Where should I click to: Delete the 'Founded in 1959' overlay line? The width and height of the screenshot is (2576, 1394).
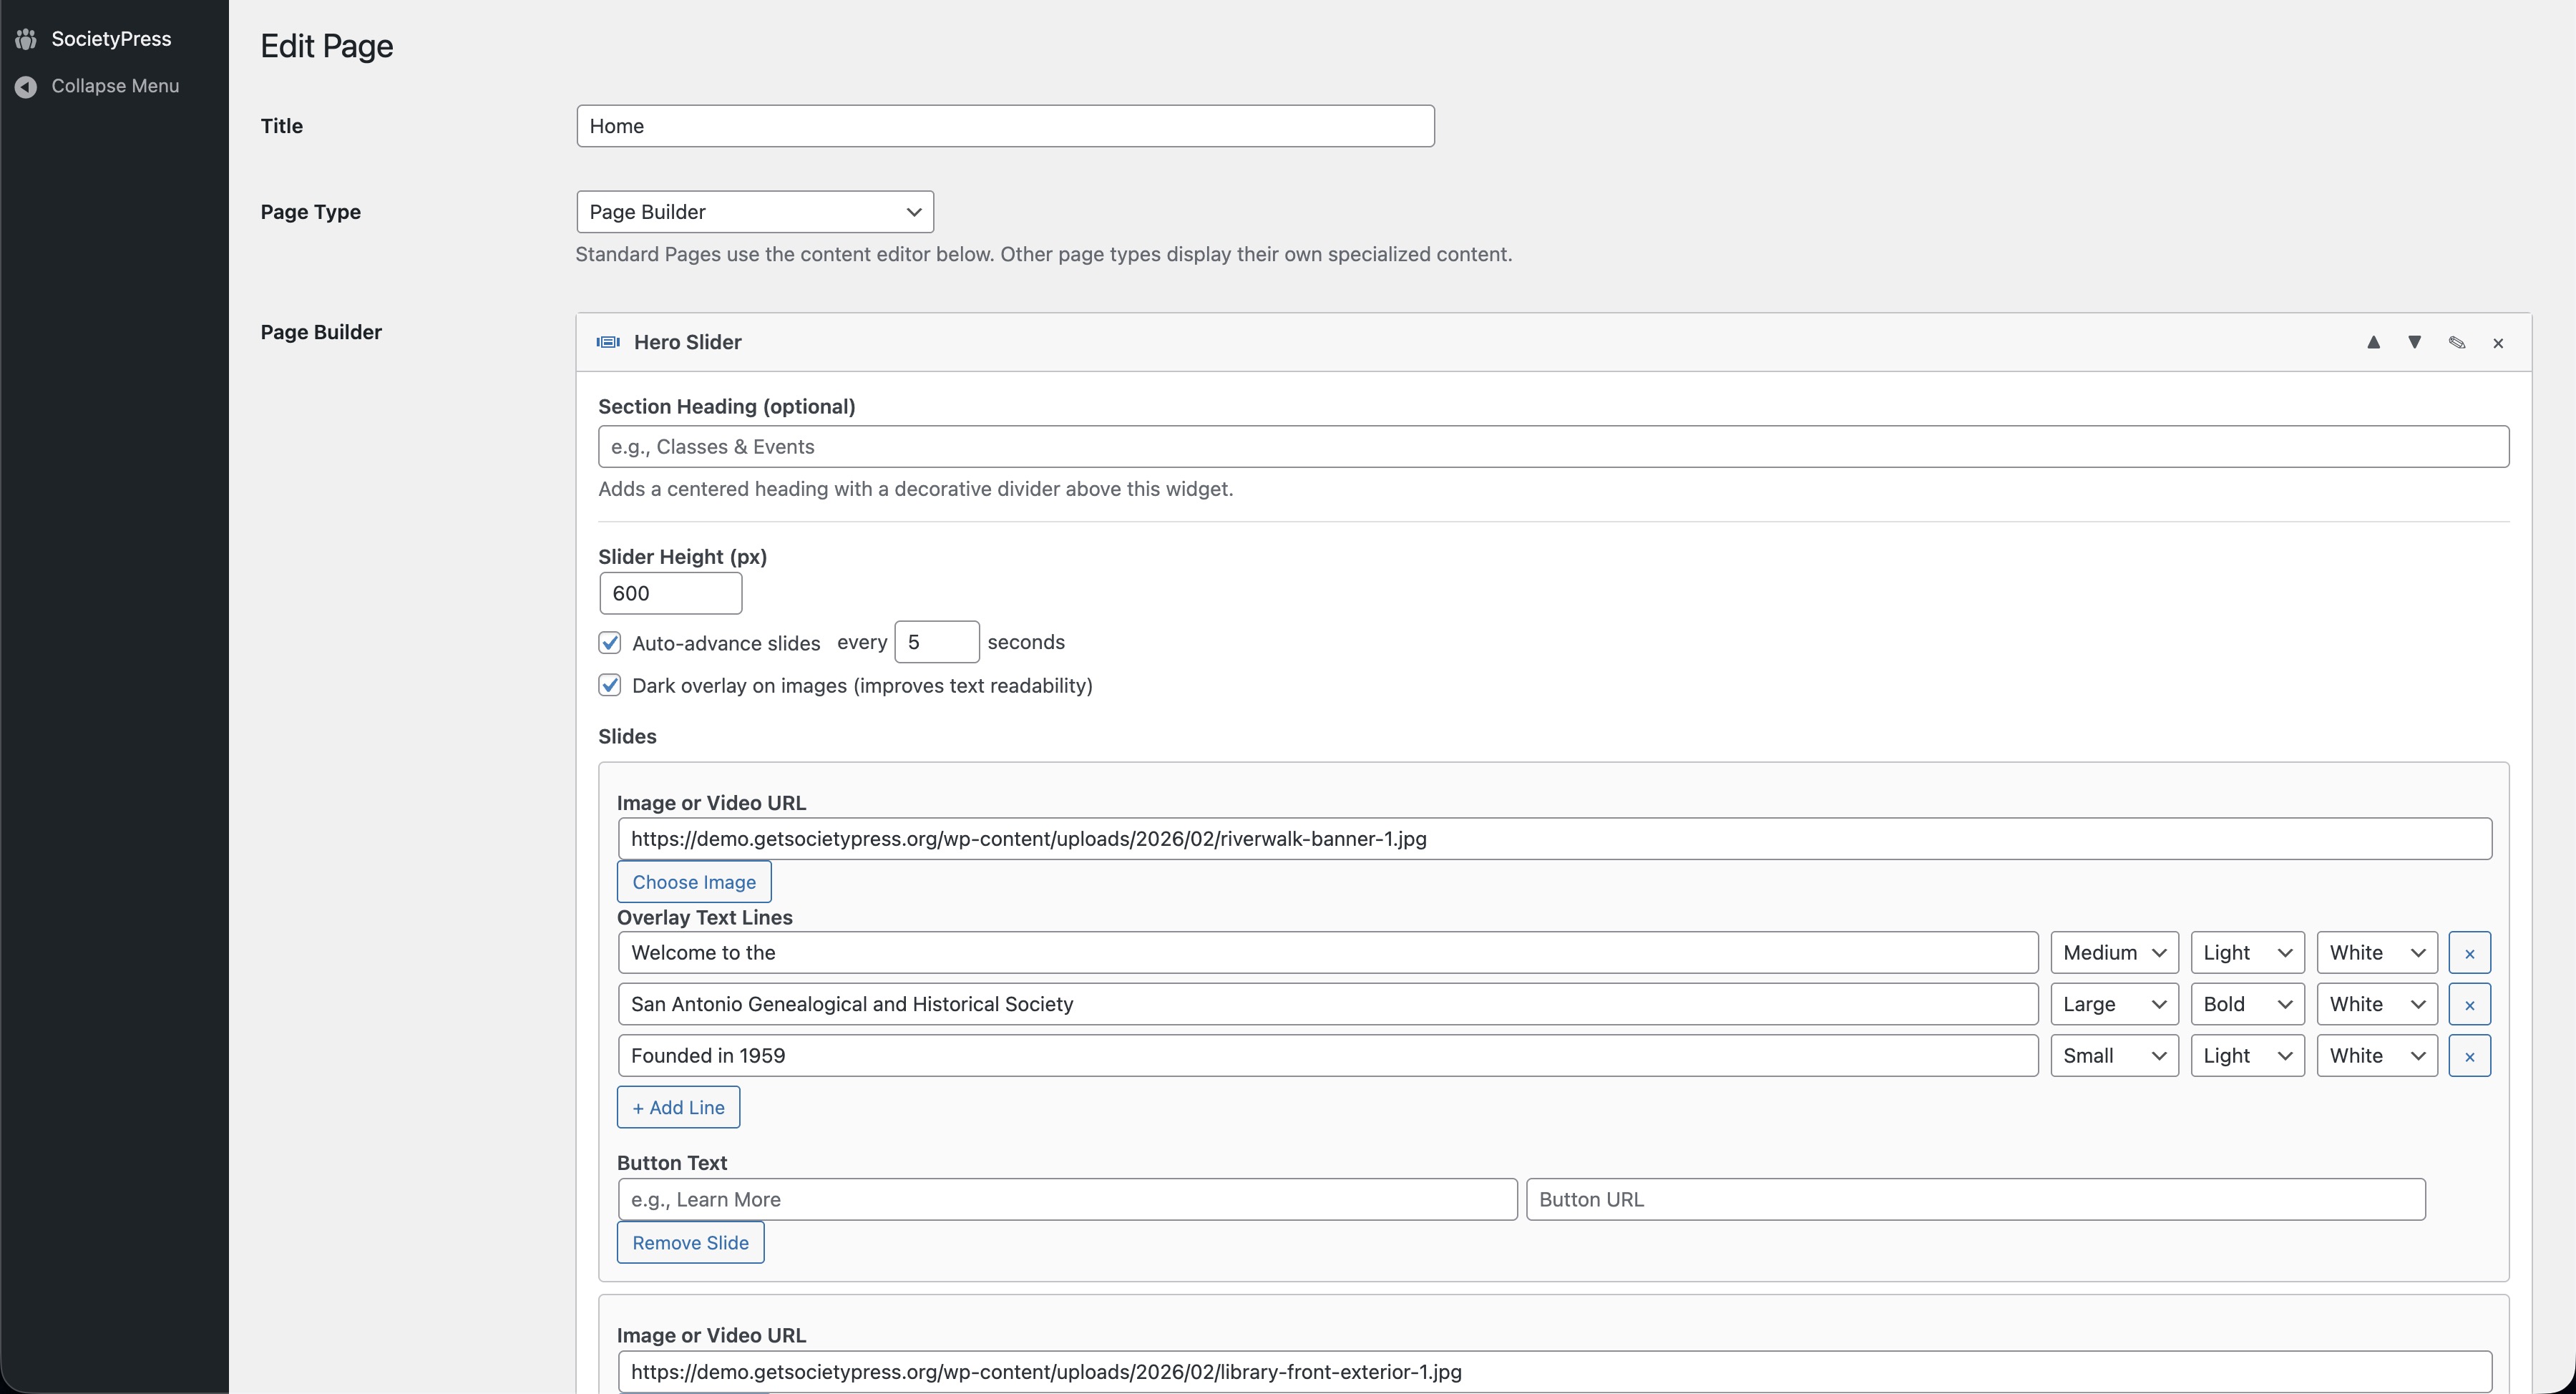(x=2469, y=1056)
